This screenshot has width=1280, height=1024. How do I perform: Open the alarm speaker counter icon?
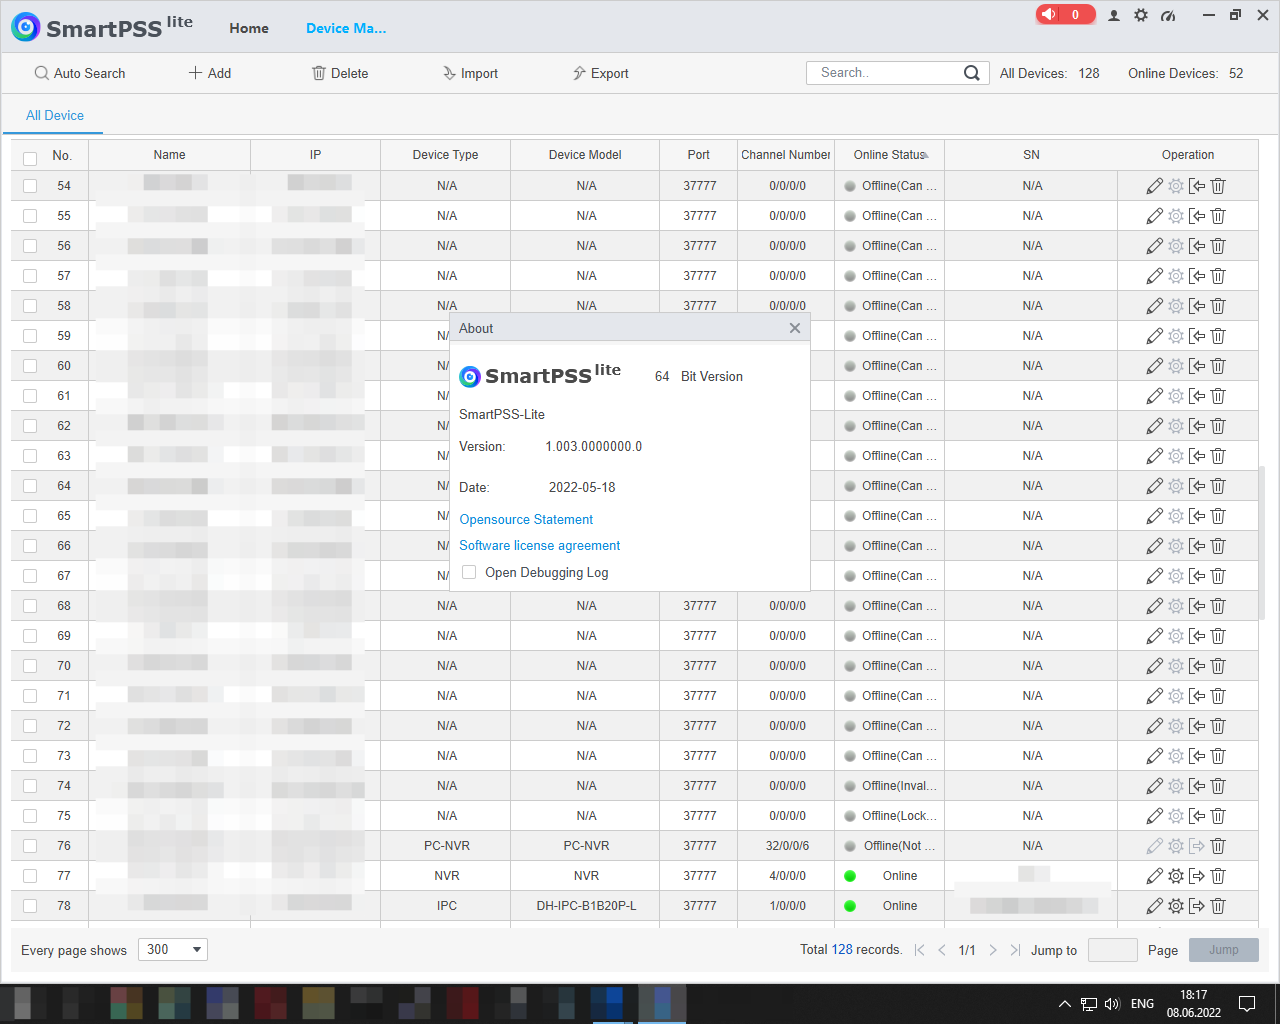pos(1065,14)
